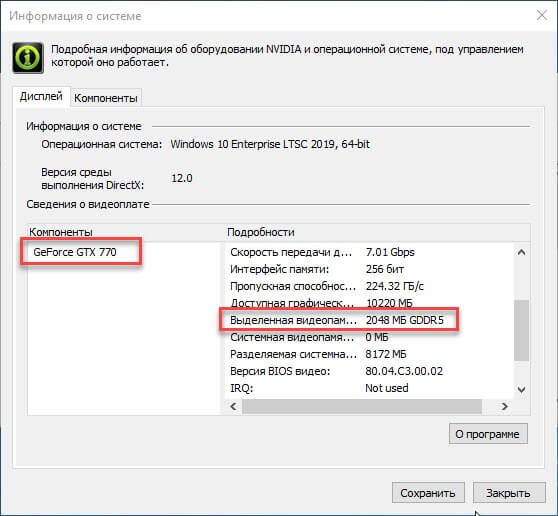Click the vertical scrollbar thumb in details
This screenshot has height=516, width=558.
(x=521, y=330)
